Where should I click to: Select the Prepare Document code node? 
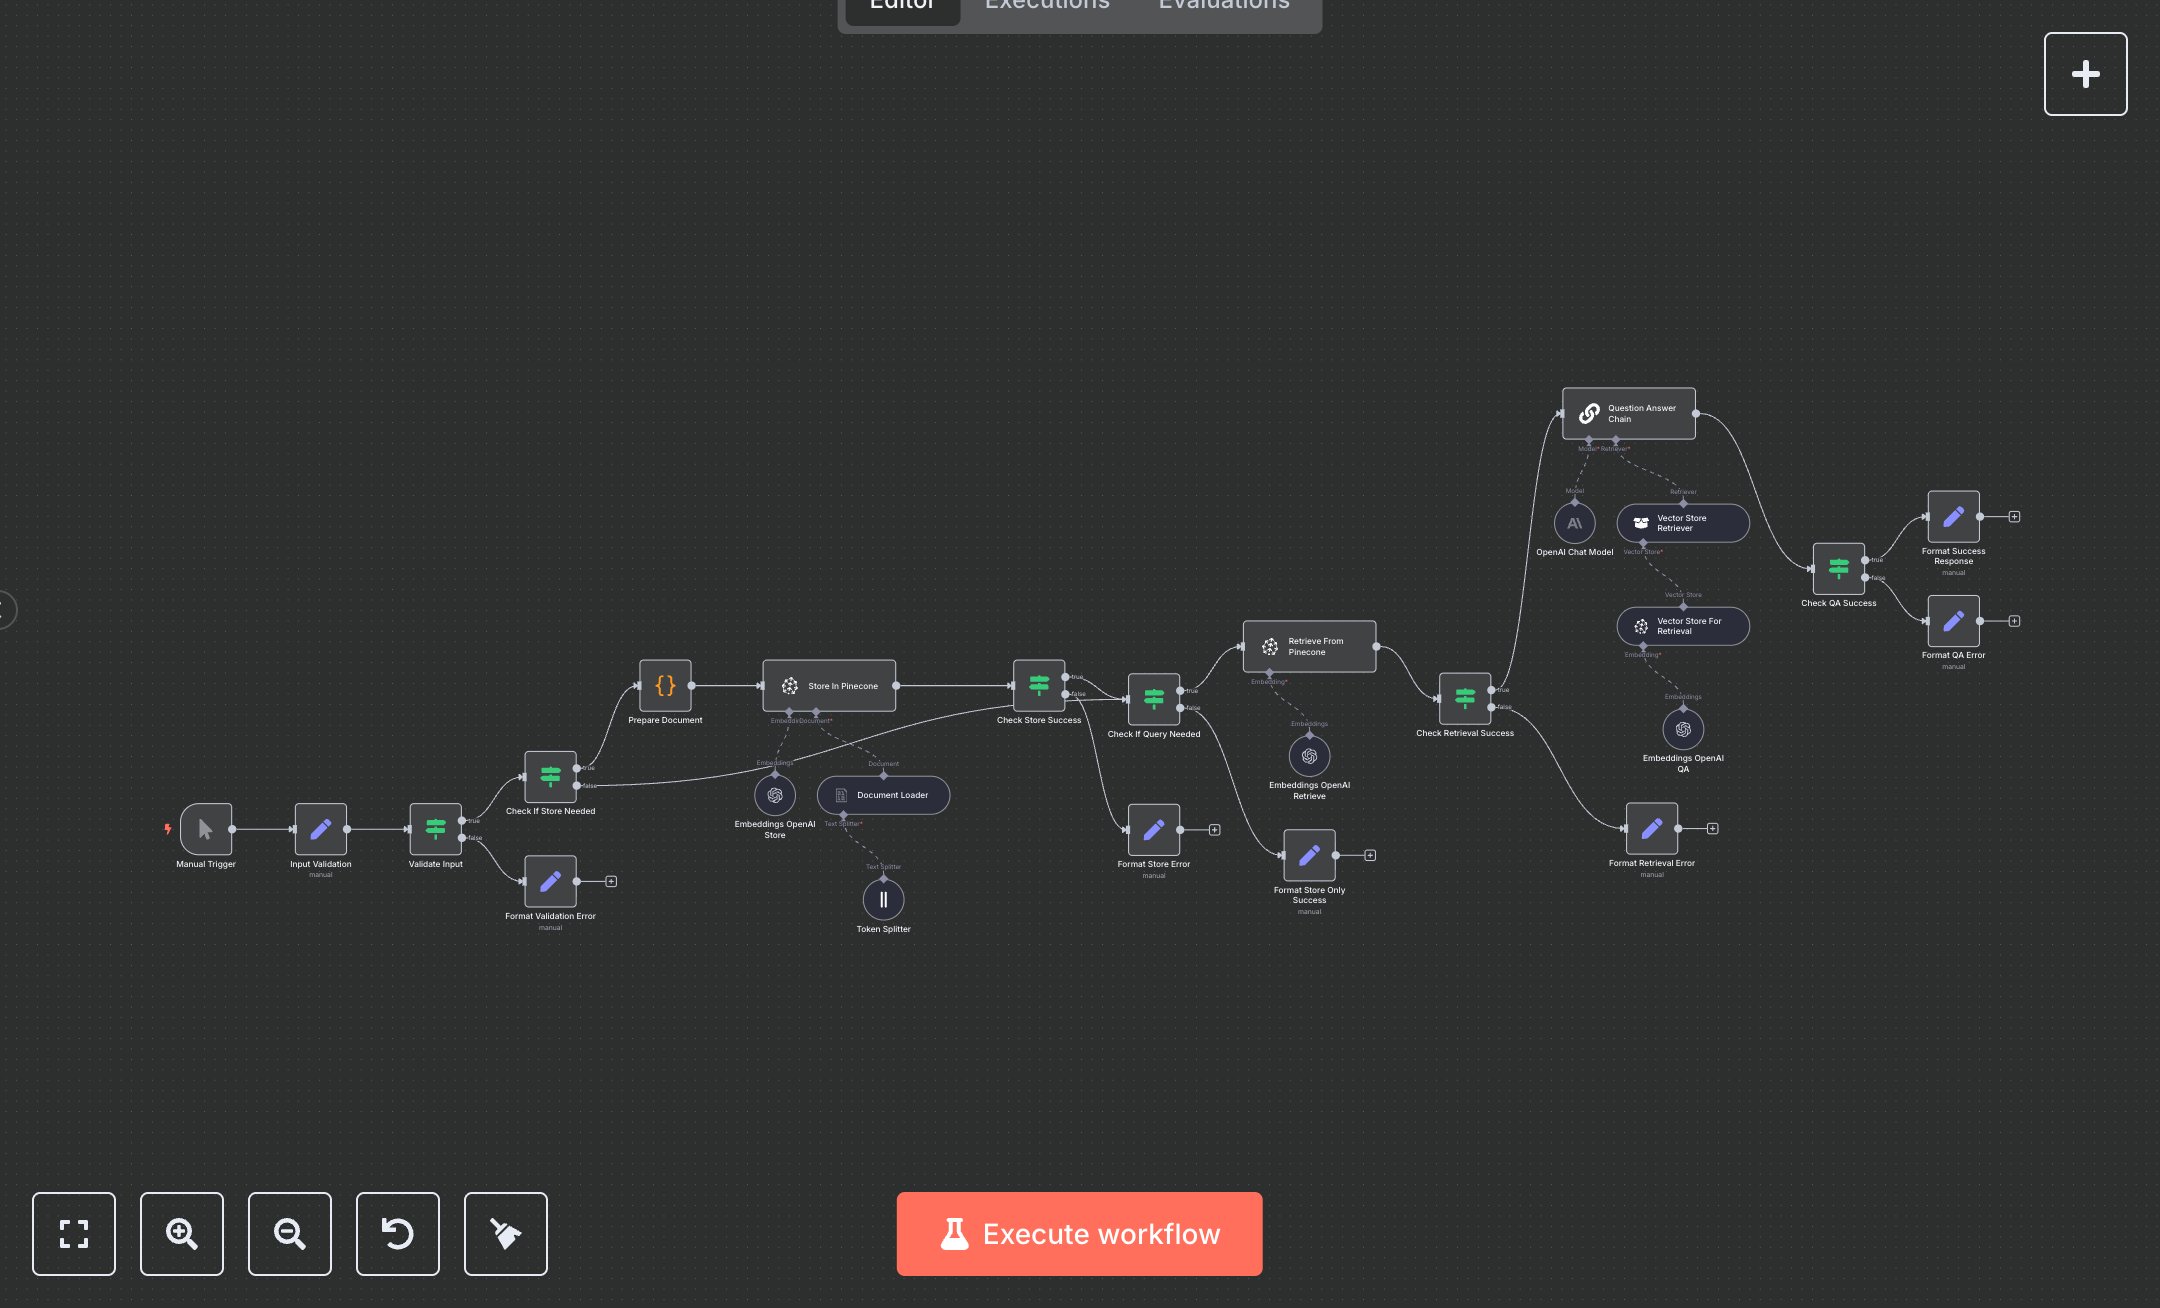665,686
